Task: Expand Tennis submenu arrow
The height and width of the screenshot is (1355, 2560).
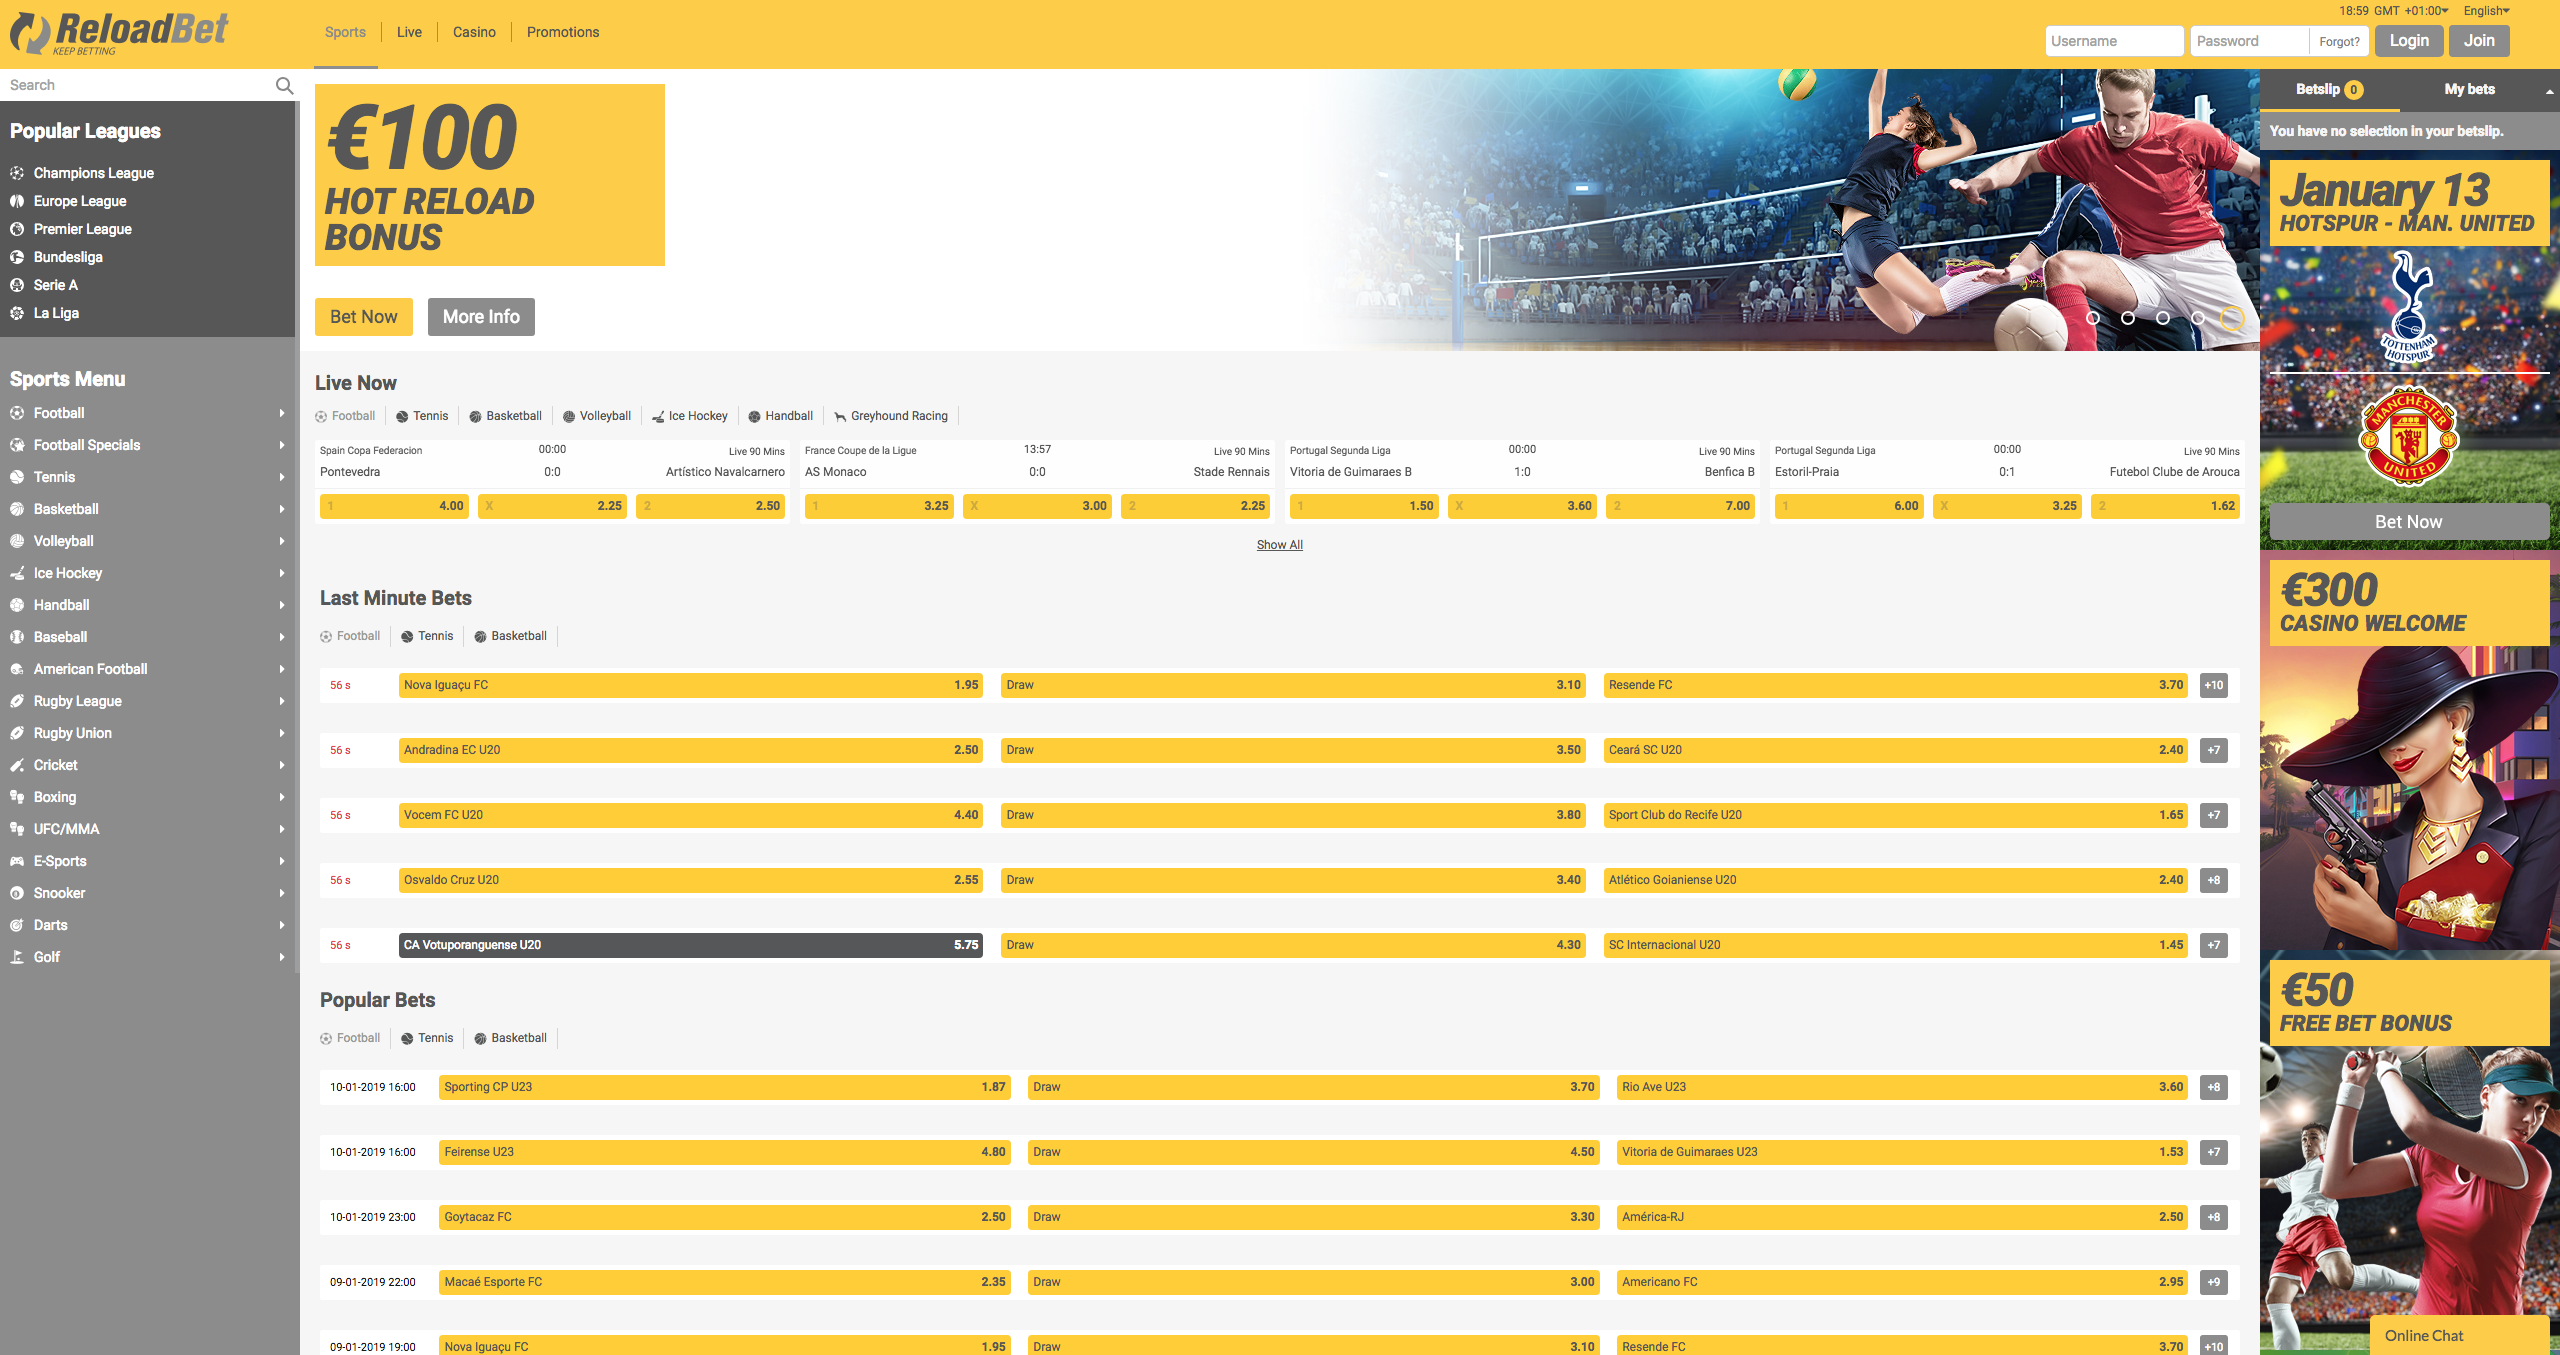Action: click(x=282, y=477)
